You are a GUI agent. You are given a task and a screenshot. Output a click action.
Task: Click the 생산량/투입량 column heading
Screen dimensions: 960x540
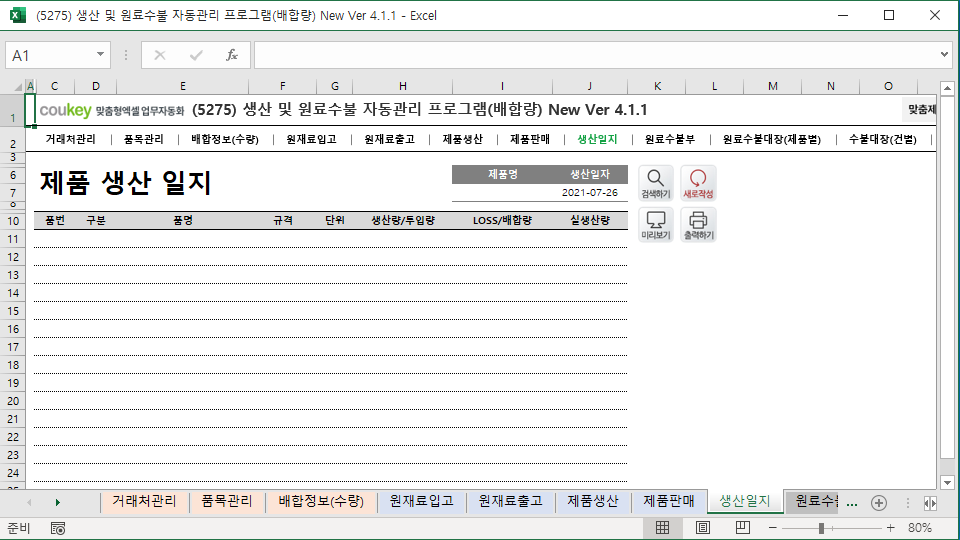(402, 220)
